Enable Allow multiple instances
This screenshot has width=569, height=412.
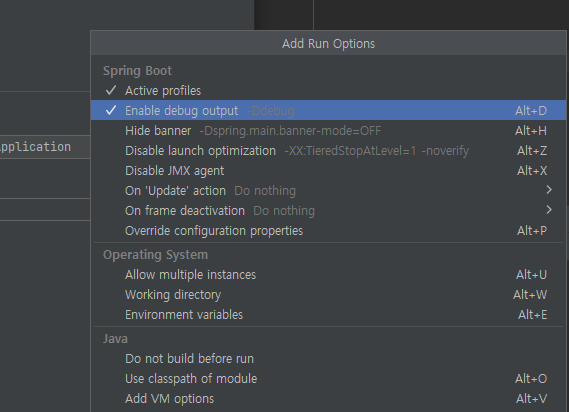pos(328,274)
